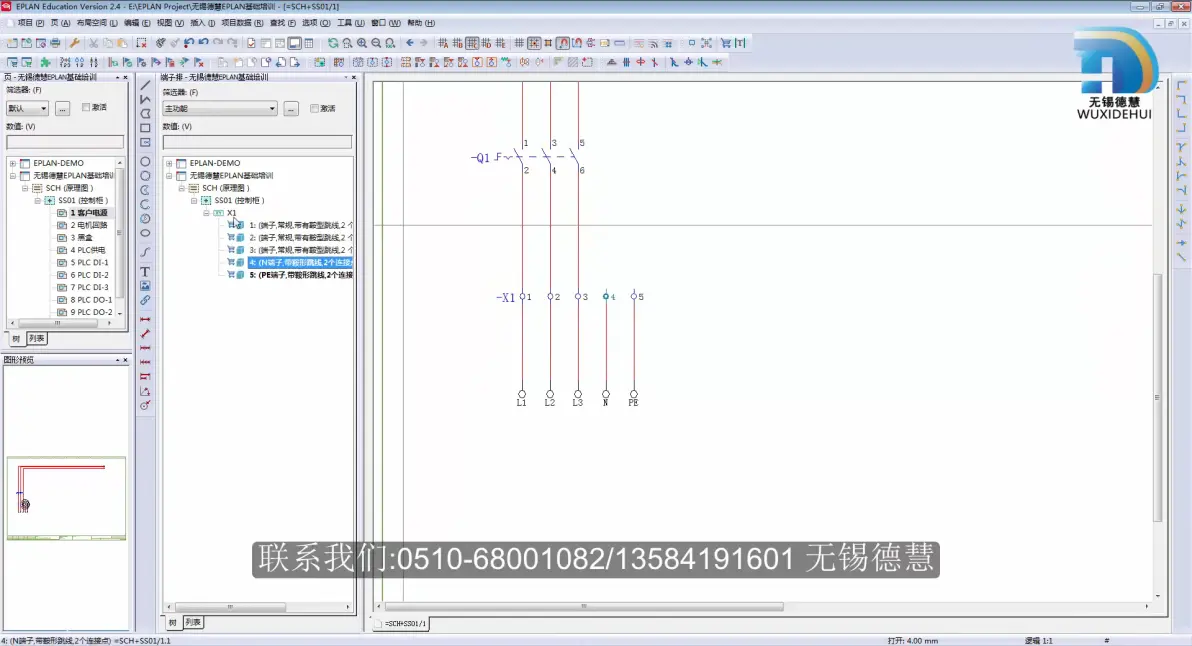The height and width of the screenshot is (646, 1192).
Task: Click the zoom in magnifier
Action: (362, 43)
